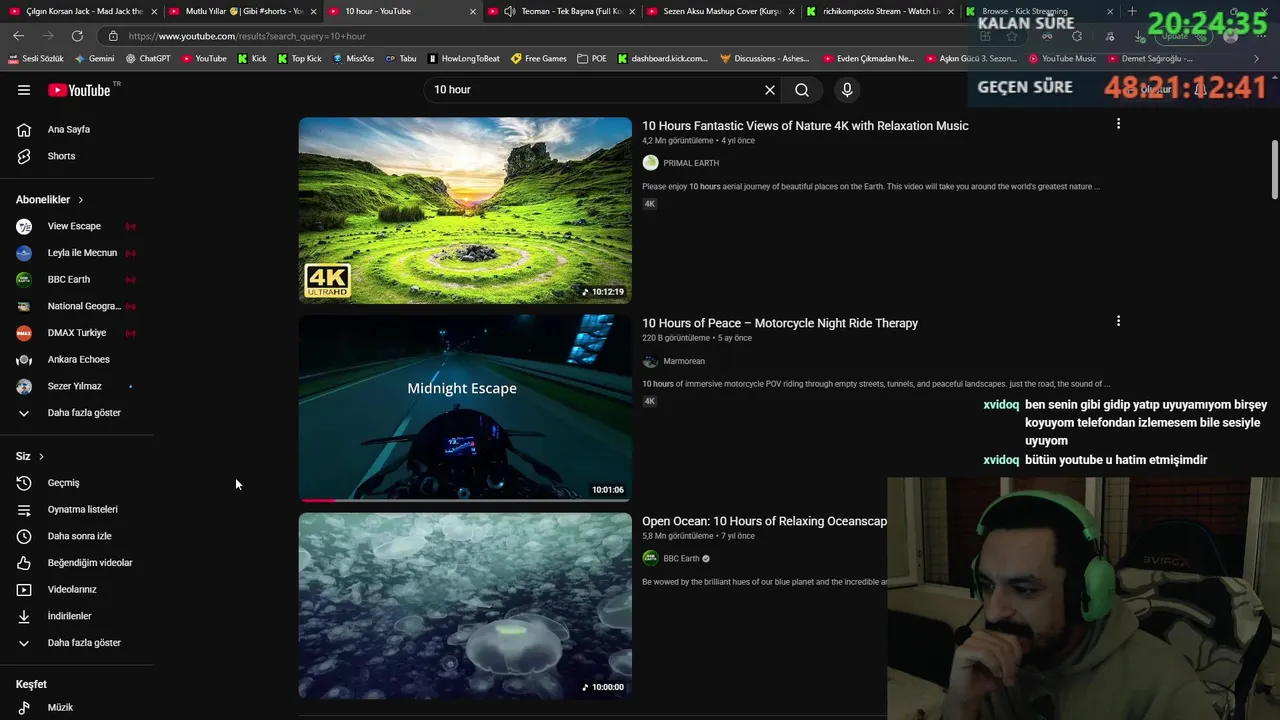
Task: Open Sezer Yılmaz subscription
Action: click(x=76, y=386)
